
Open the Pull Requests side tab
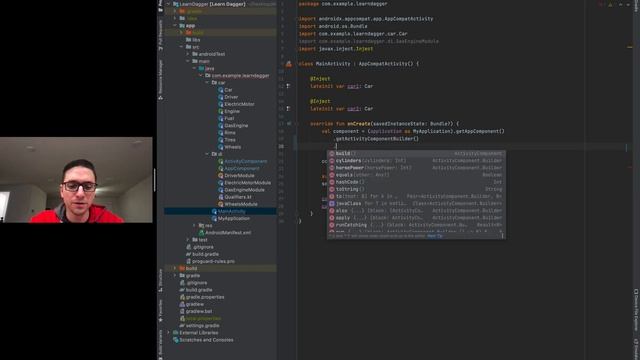[x=160, y=35]
